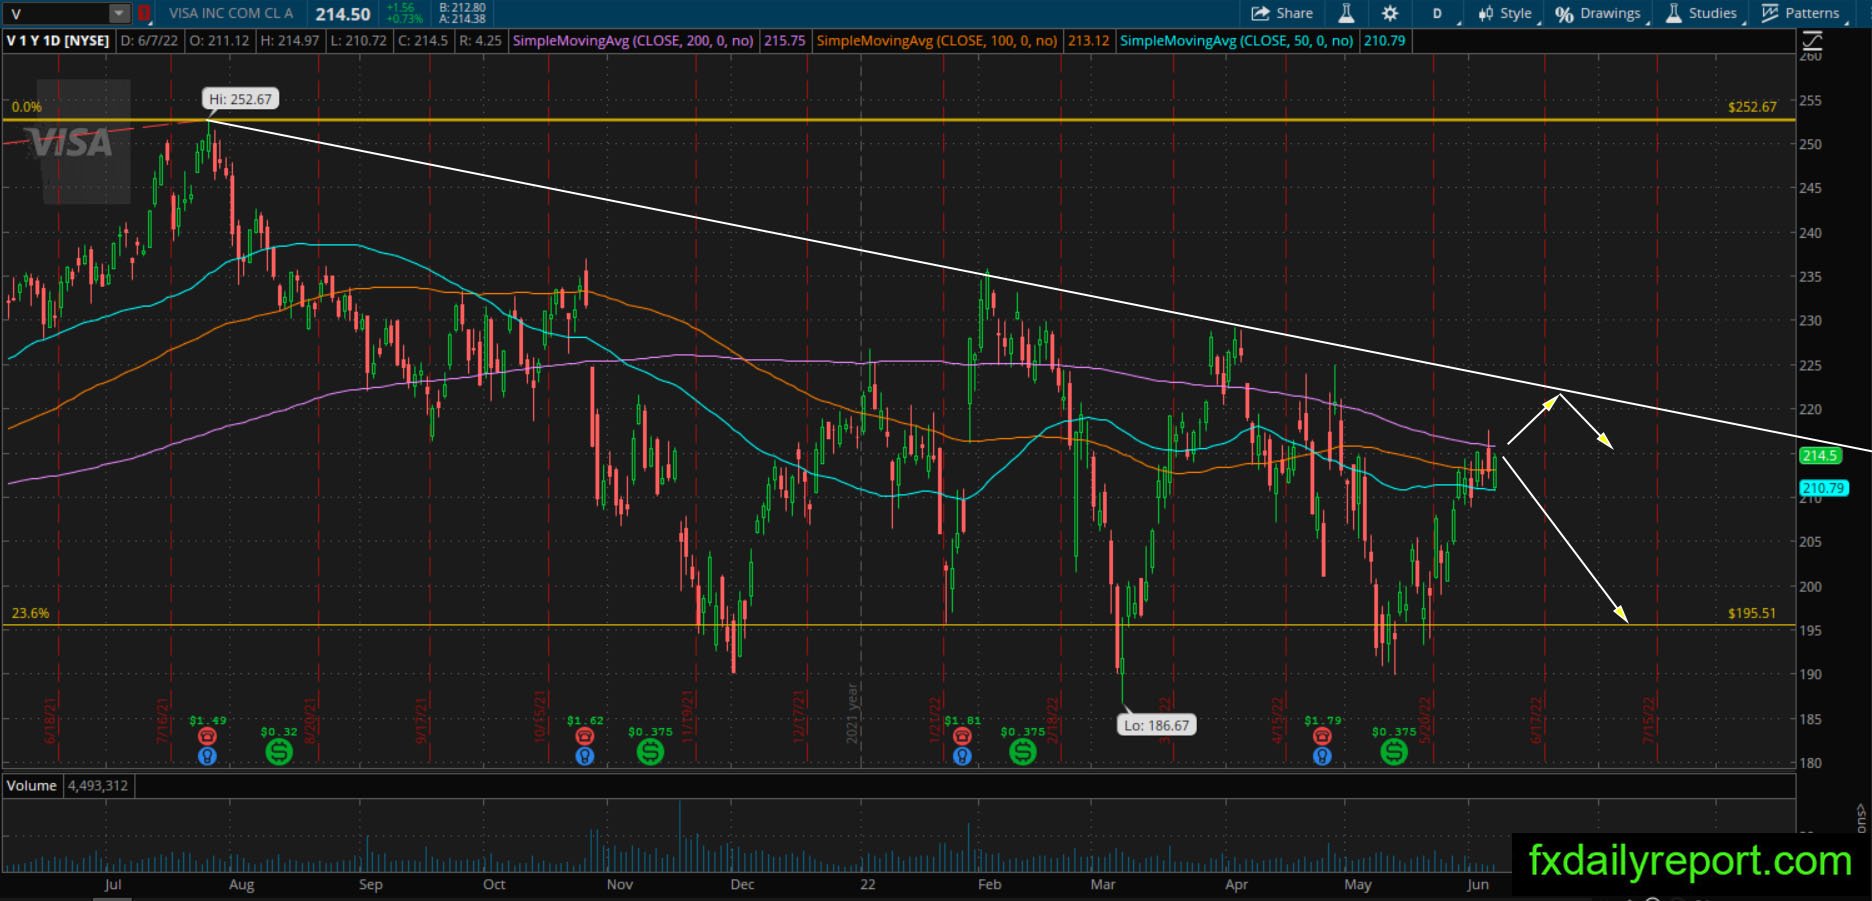Screen dimensions: 1872x901
Task: Click the O: 211.12 open value
Action: coord(219,41)
